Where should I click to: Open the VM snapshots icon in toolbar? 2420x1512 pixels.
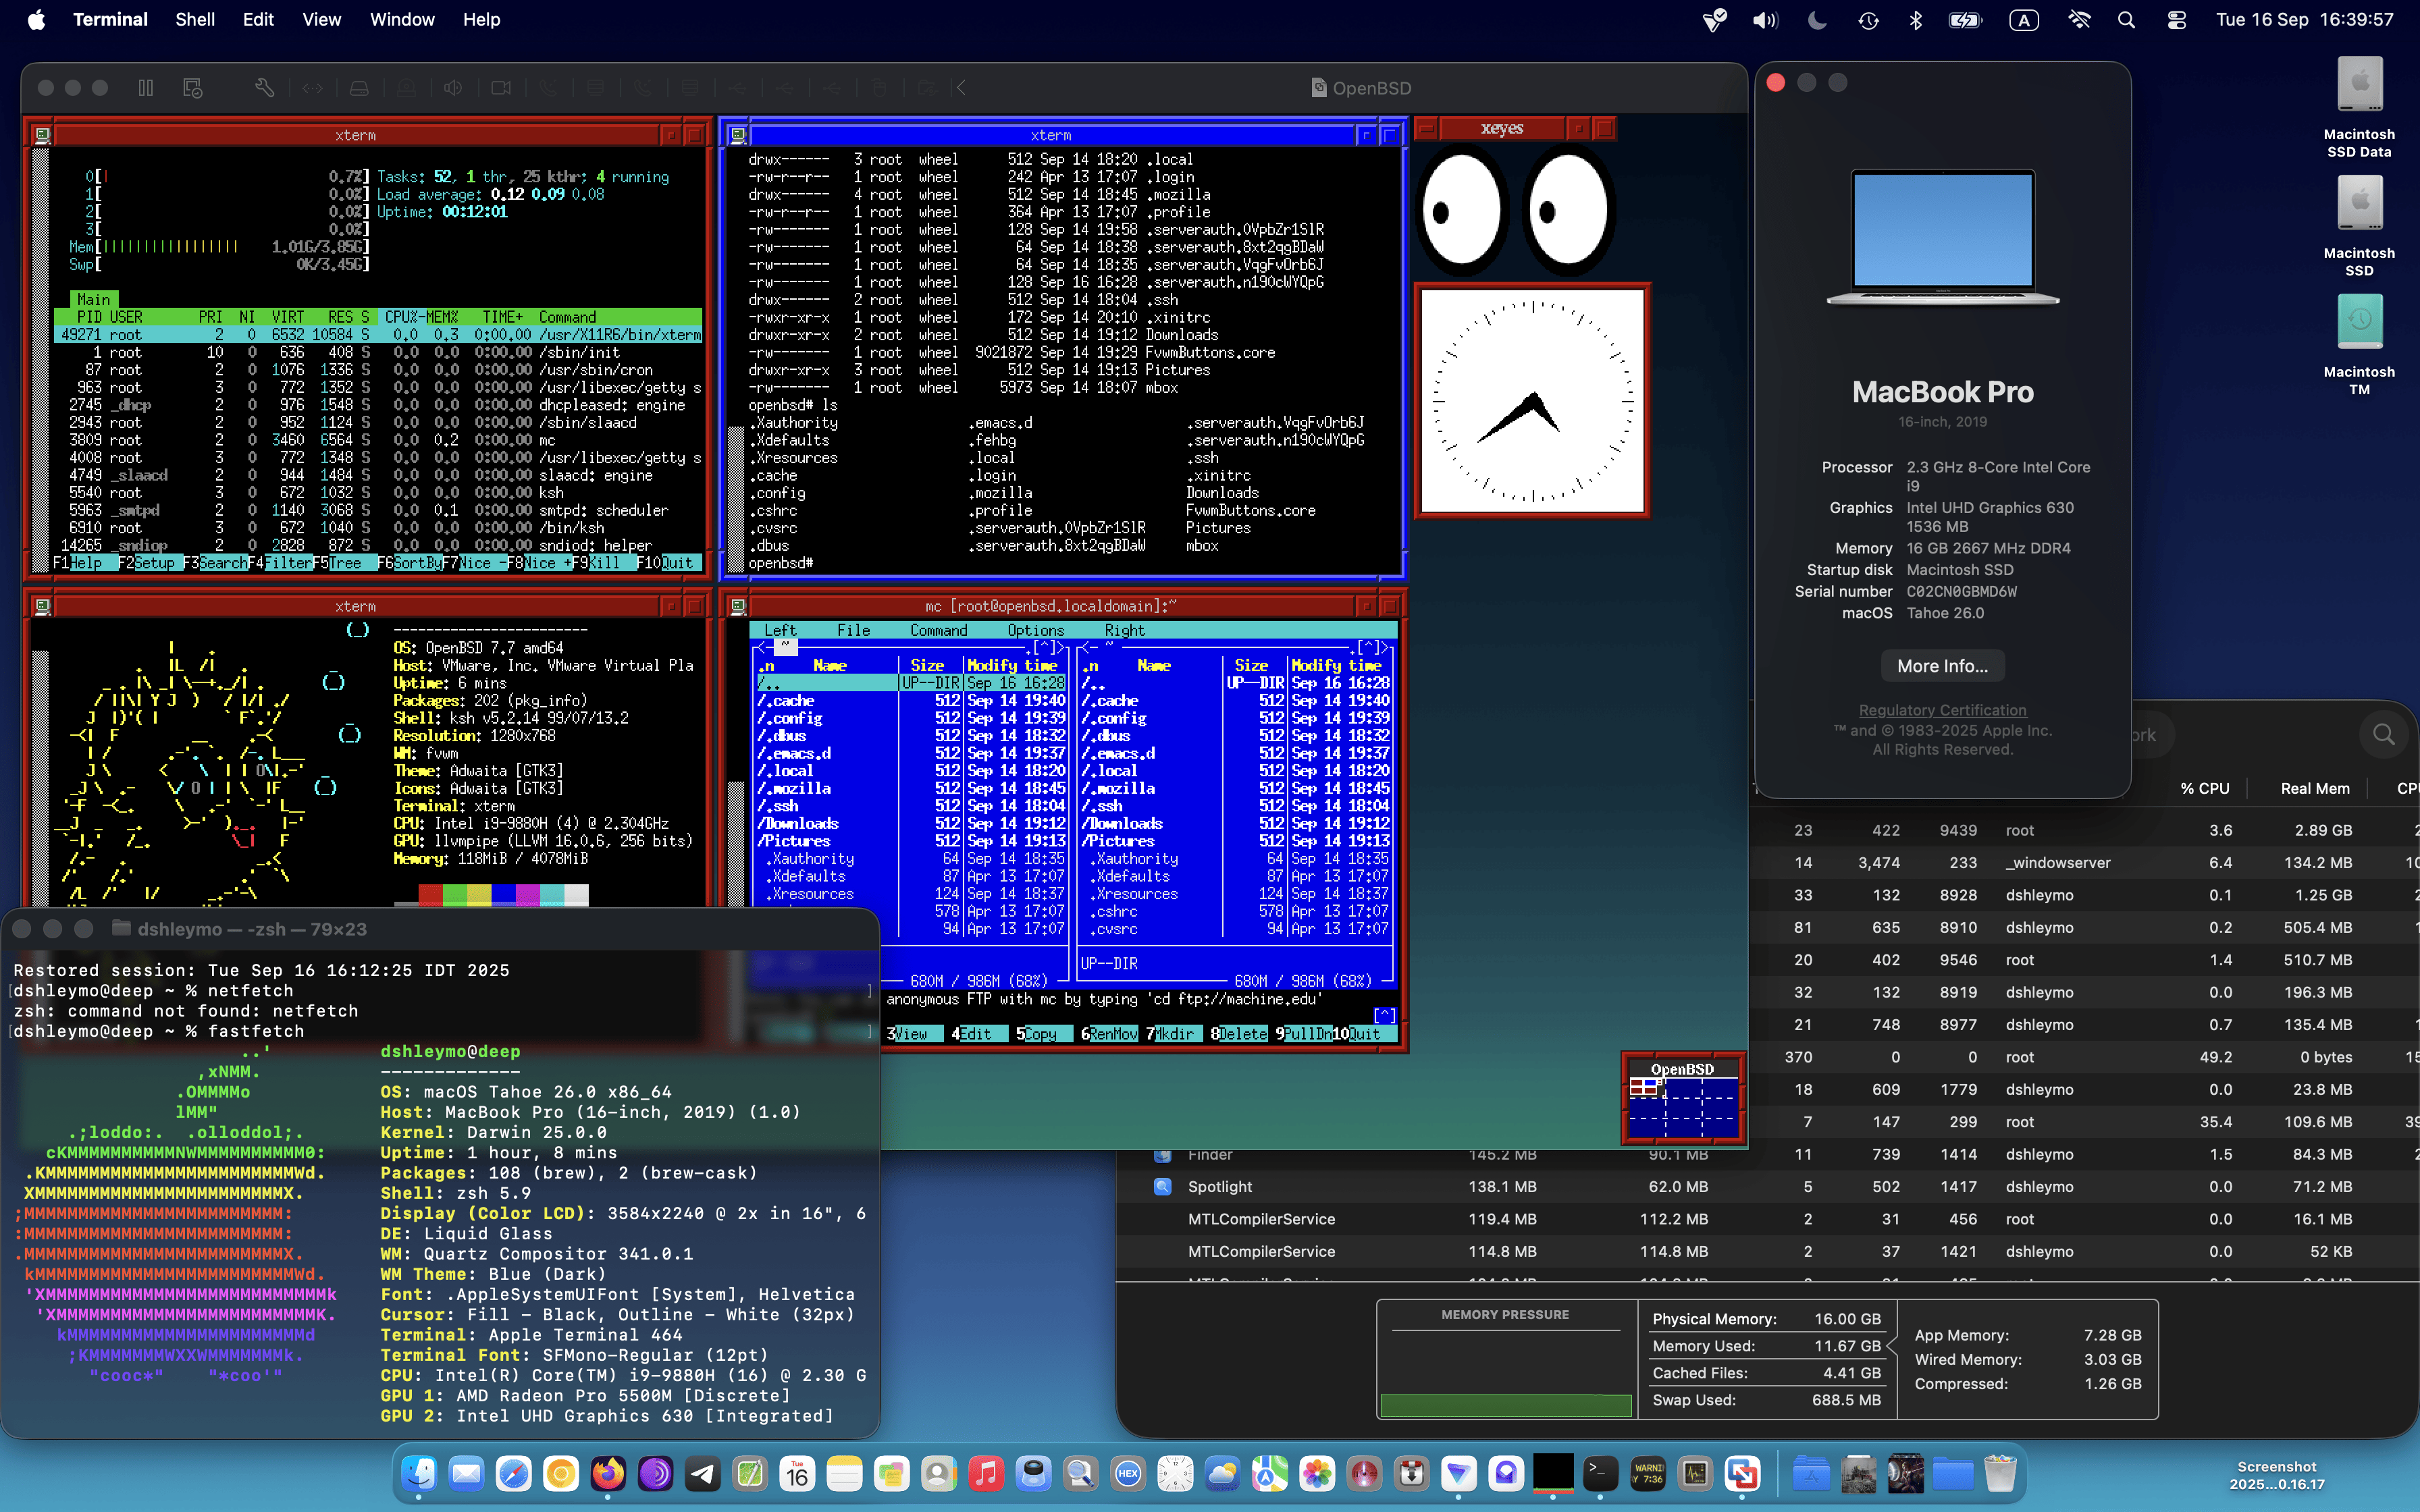tap(193, 88)
